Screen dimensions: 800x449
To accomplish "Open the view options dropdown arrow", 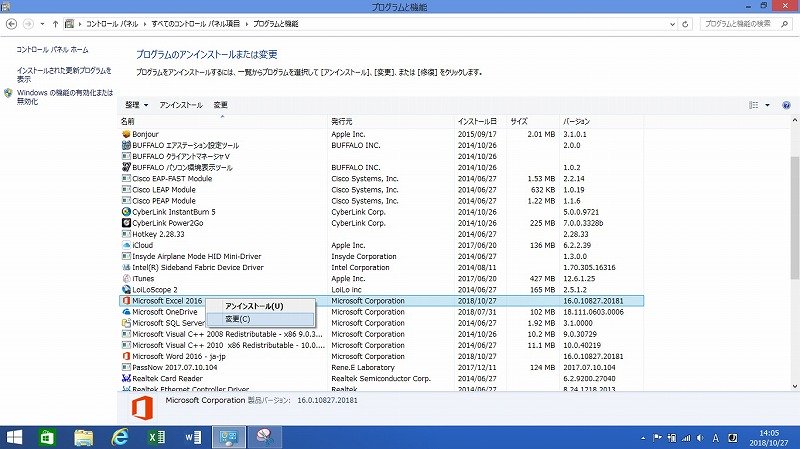I will point(767,105).
